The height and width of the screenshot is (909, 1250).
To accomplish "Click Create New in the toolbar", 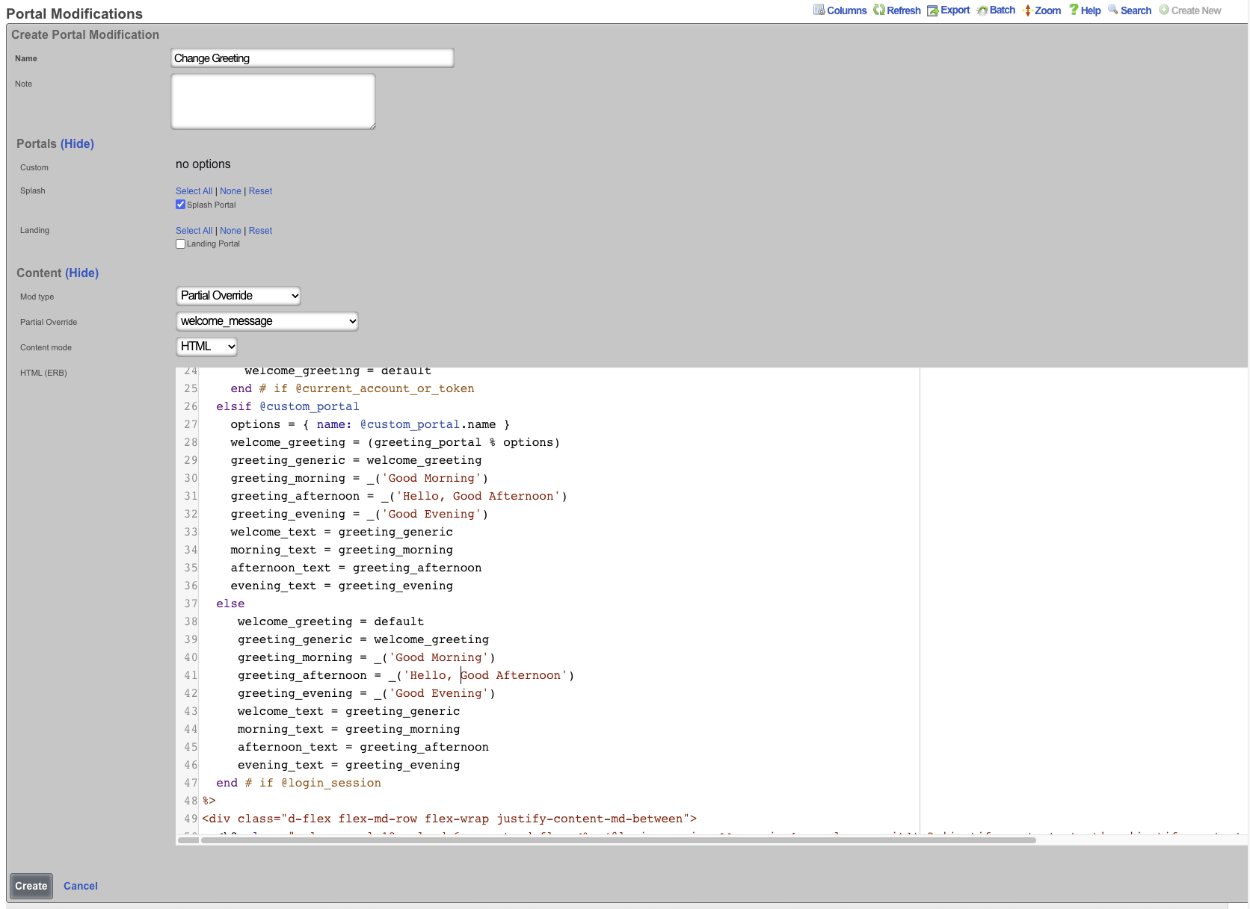I will tap(1190, 10).
